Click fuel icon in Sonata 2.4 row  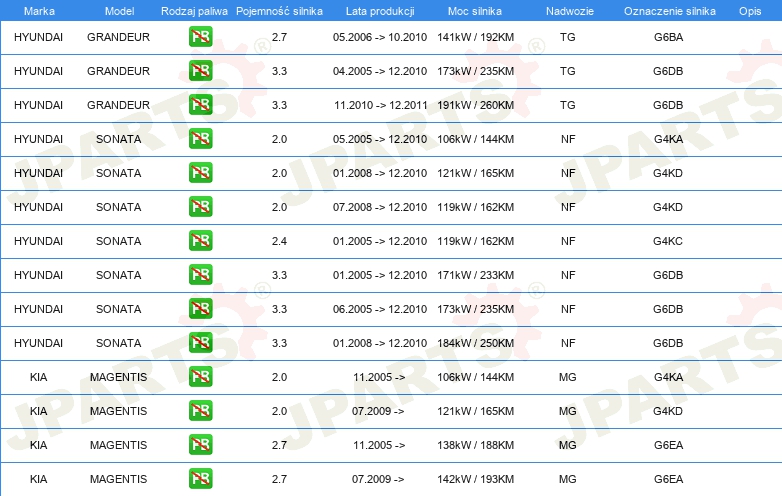[x=200, y=241]
